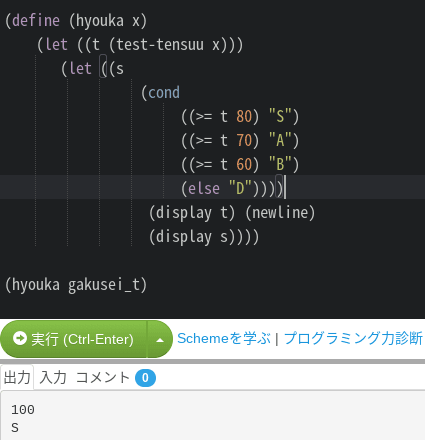Image resolution: width=425 pixels, height=440 pixels.
Task: Click the number 70 in the condition
Action: 244,140
